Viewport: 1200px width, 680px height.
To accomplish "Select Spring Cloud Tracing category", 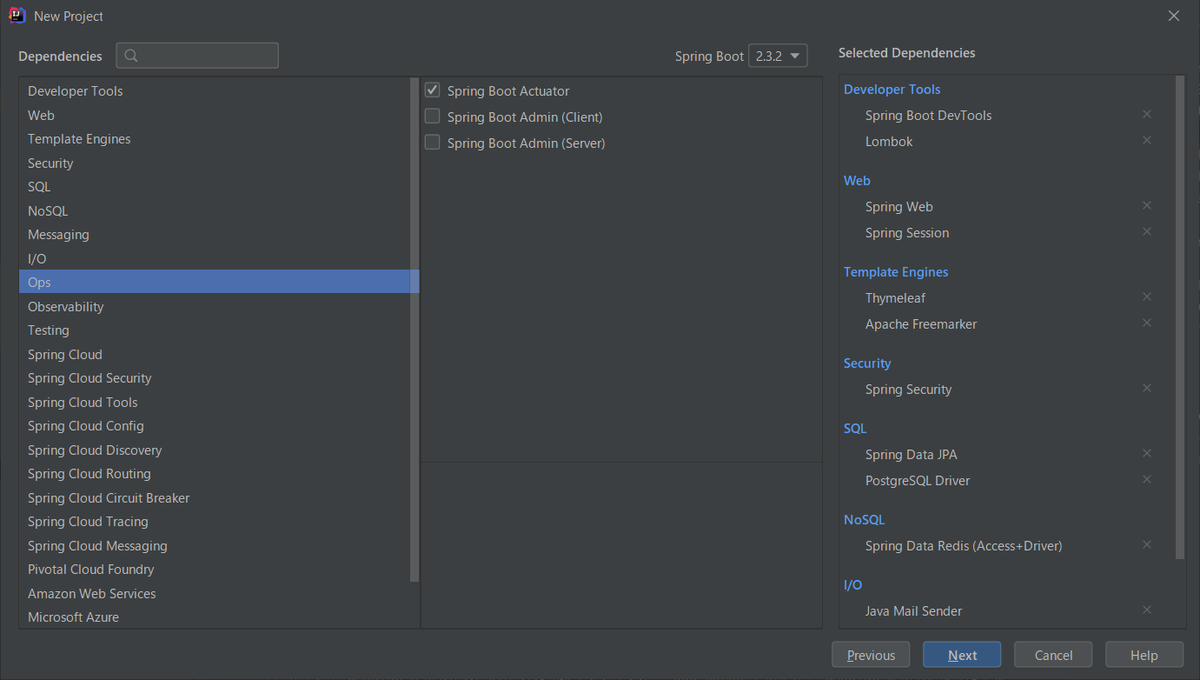I will [x=214, y=522].
